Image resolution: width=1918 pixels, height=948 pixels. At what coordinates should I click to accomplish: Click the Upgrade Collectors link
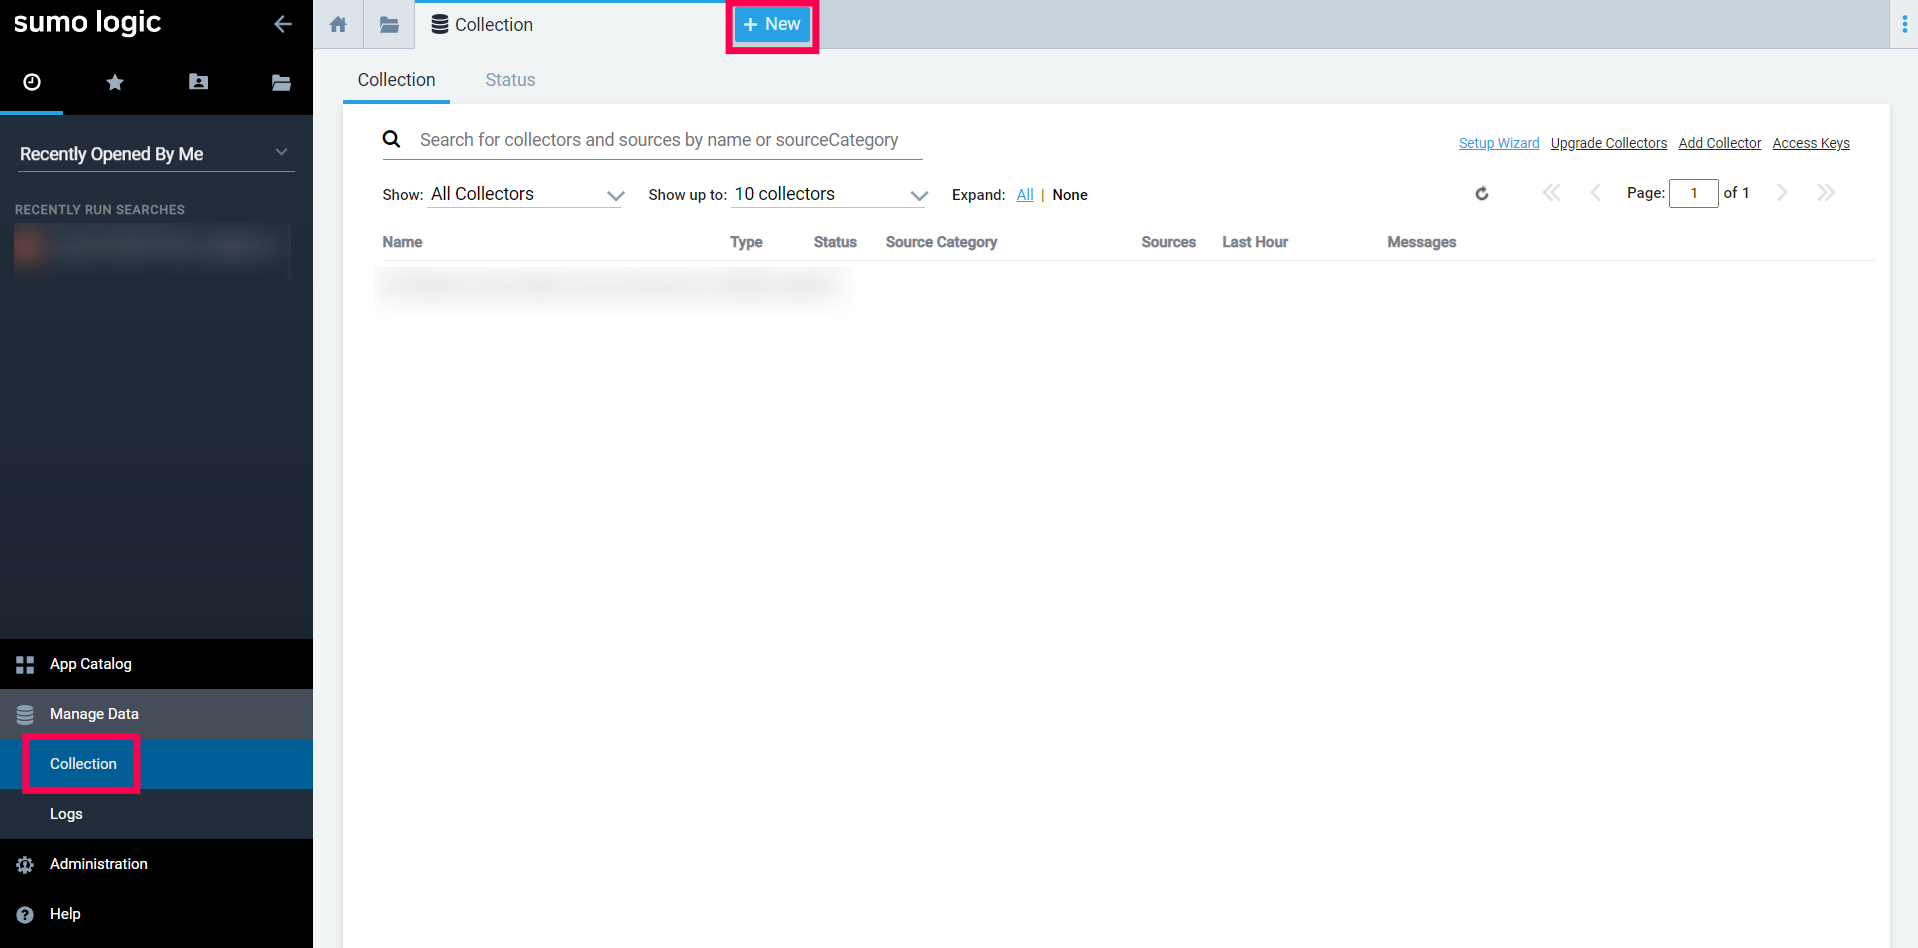1609,143
